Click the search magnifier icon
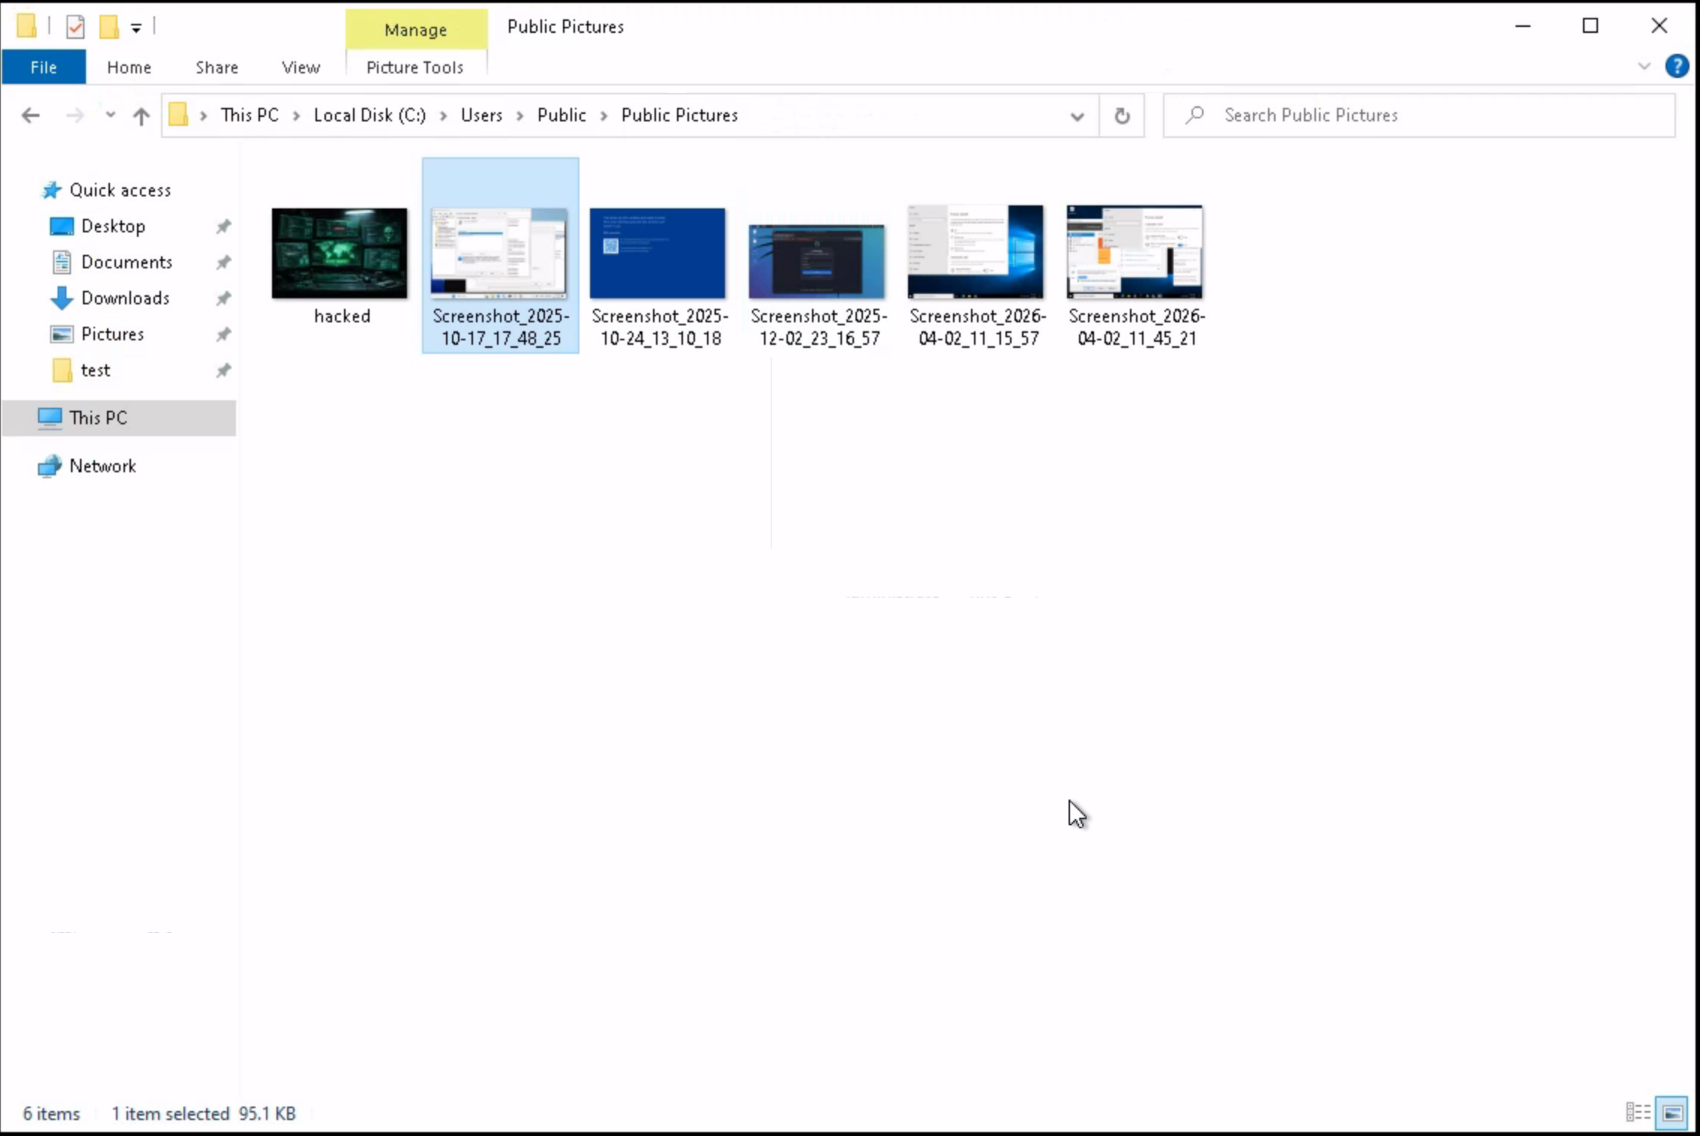The width and height of the screenshot is (1700, 1136). click(x=1194, y=115)
